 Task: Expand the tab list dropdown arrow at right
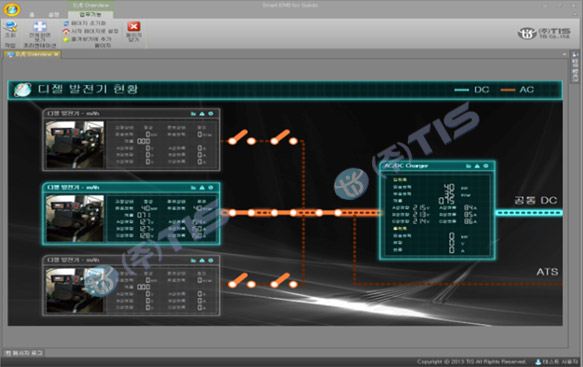tap(564, 55)
